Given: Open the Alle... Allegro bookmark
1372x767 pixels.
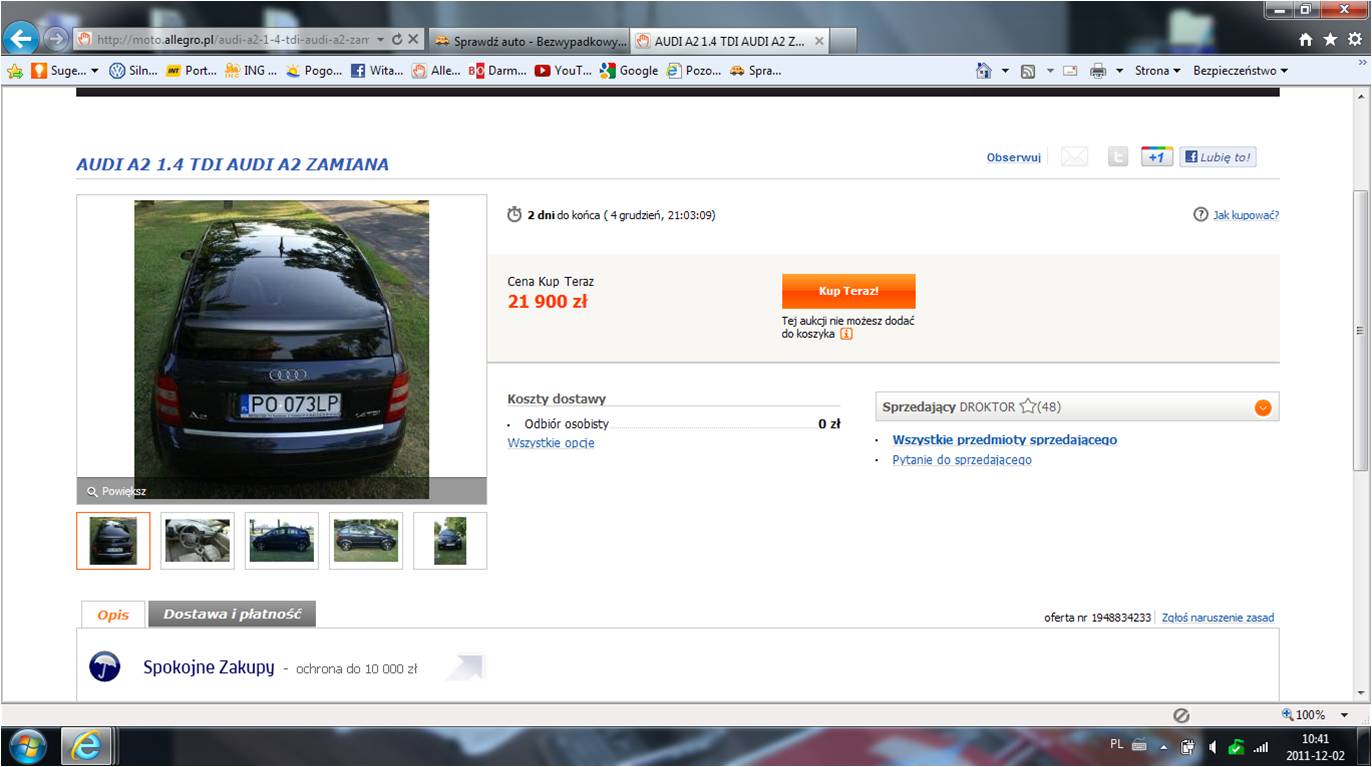Looking at the screenshot, I should (437, 71).
